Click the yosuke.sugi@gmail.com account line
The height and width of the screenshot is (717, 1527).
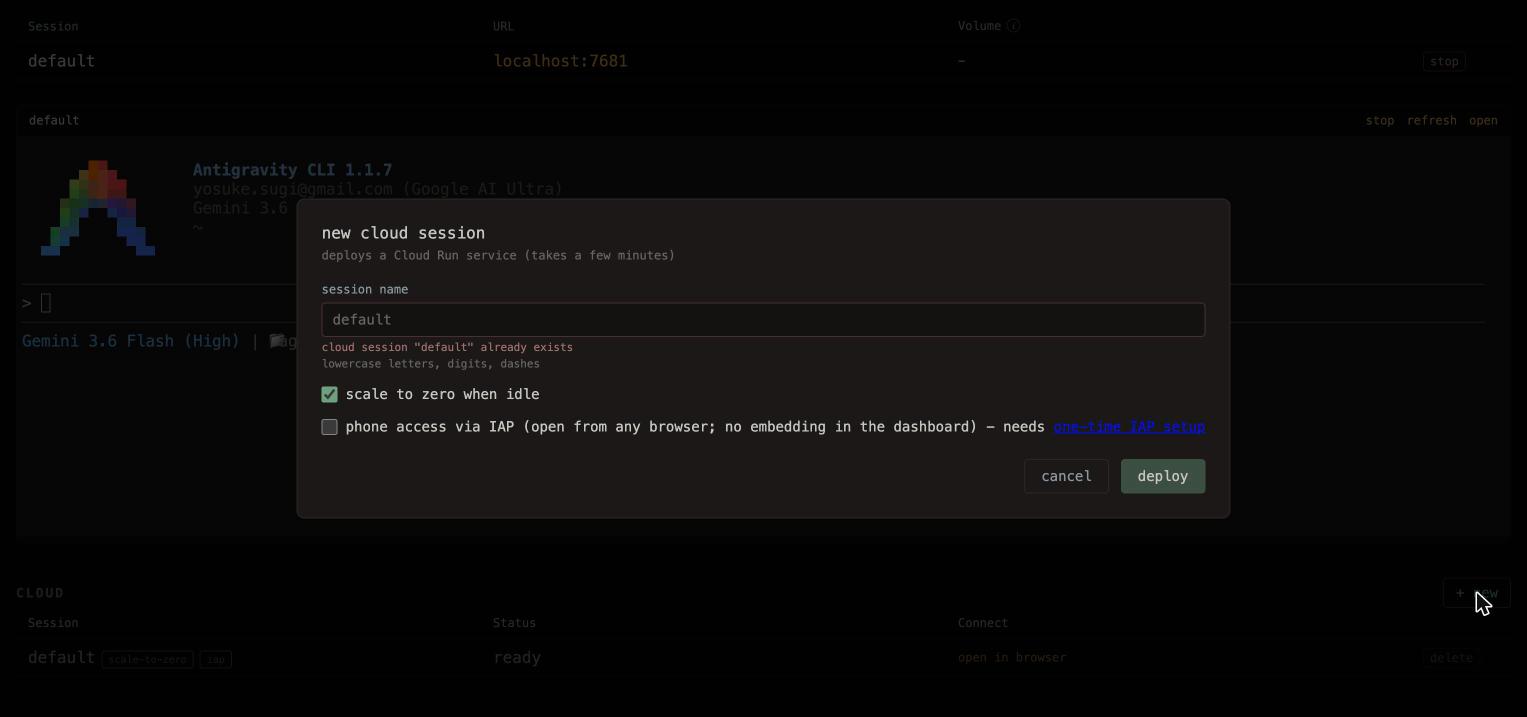[x=378, y=189]
